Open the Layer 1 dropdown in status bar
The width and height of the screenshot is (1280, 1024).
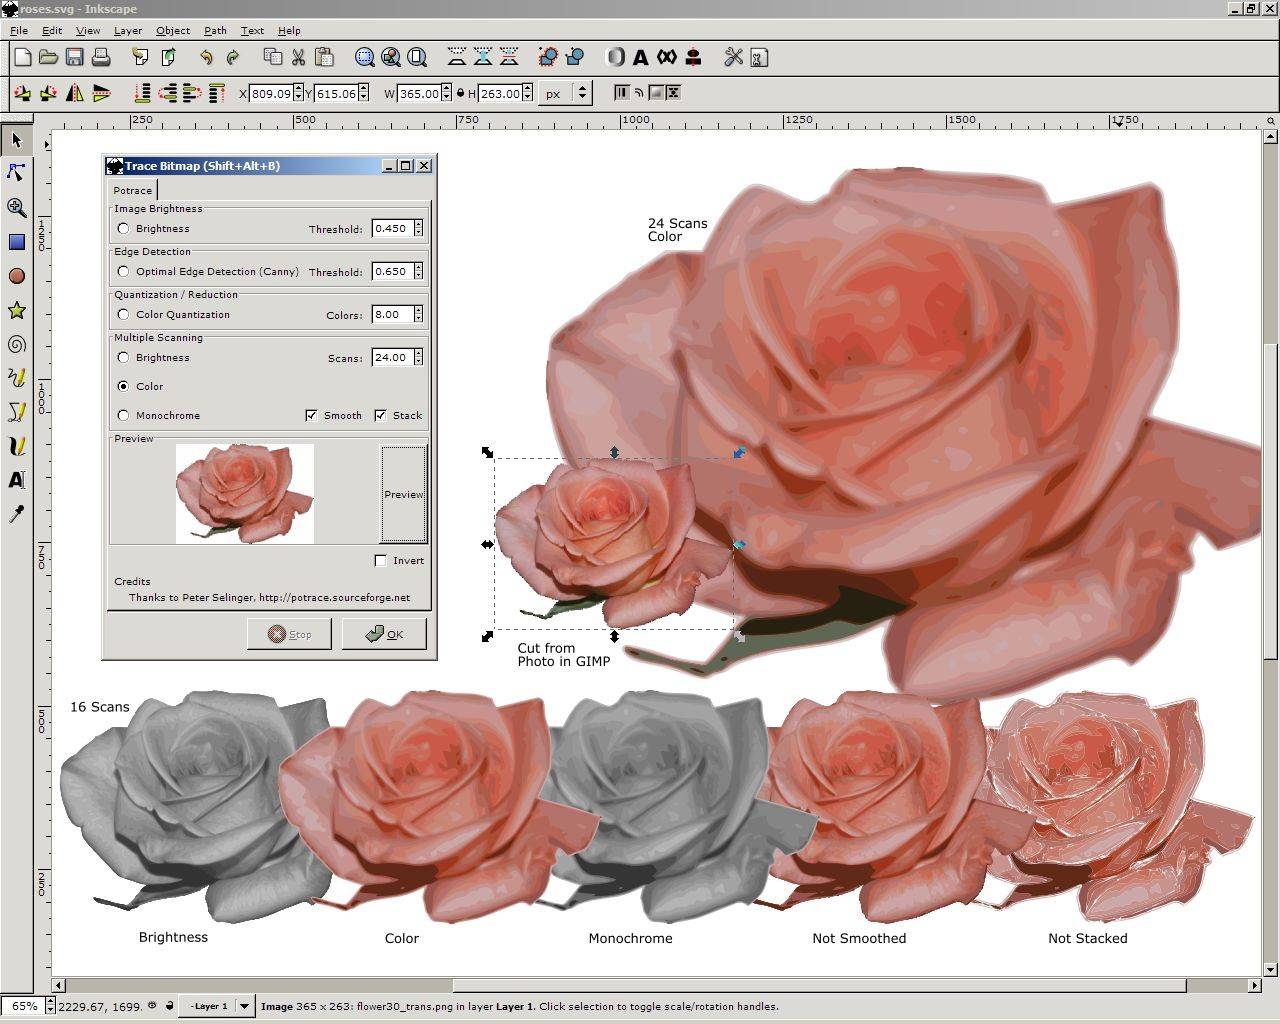pyautogui.click(x=218, y=1006)
